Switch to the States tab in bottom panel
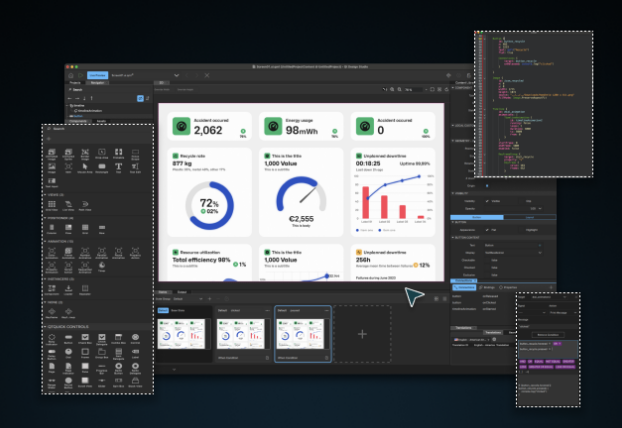The image size is (622, 428). 163,292
